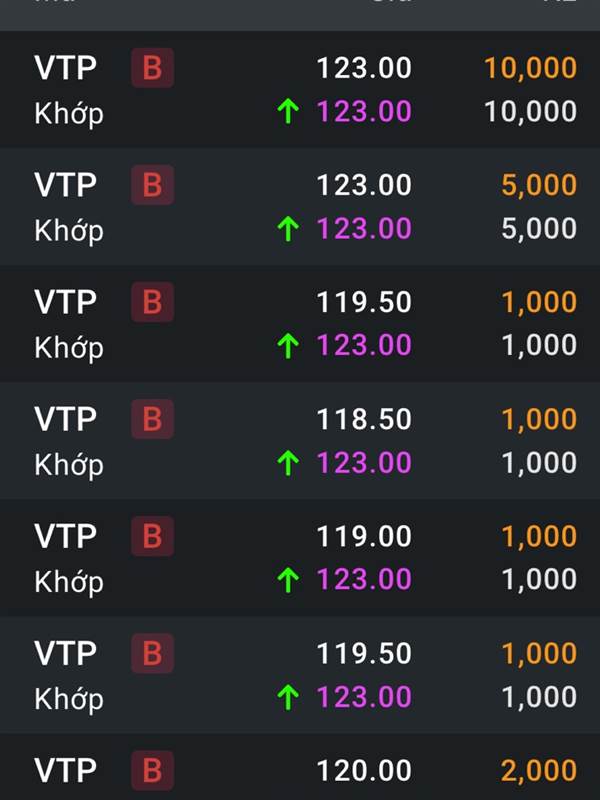Click the B badge in the 10,000-share order
Viewport: 600px width, 800px height.
click(x=153, y=68)
